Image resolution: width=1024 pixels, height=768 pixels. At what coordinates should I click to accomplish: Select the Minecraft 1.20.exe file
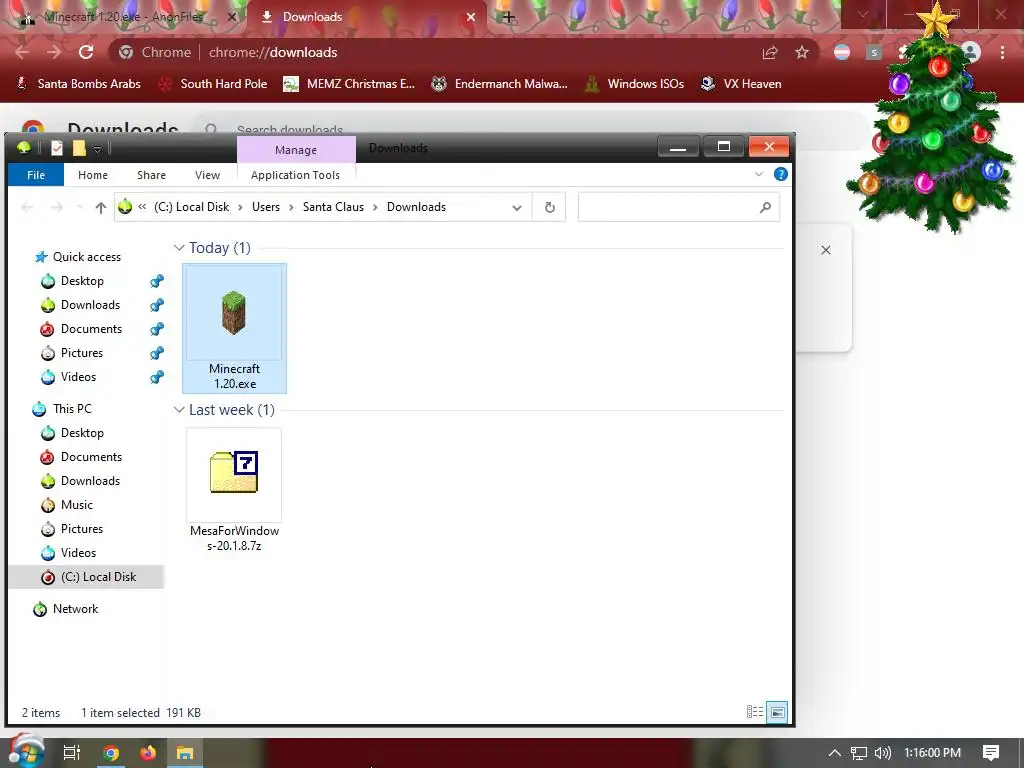pyautogui.click(x=234, y=328)
